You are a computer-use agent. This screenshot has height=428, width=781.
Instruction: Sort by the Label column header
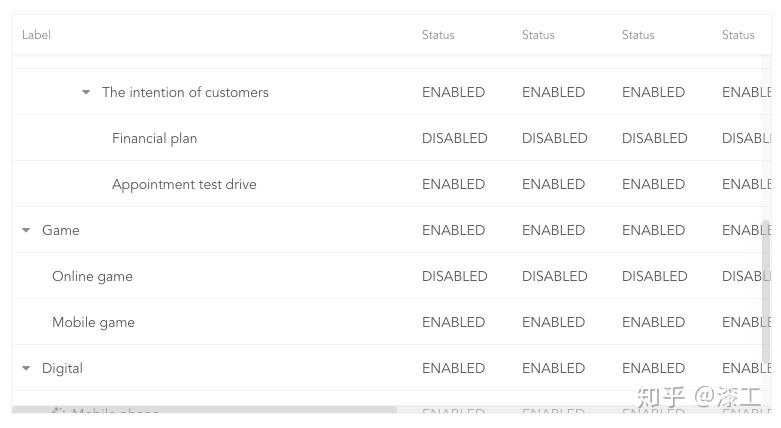[x=36, y=35]
